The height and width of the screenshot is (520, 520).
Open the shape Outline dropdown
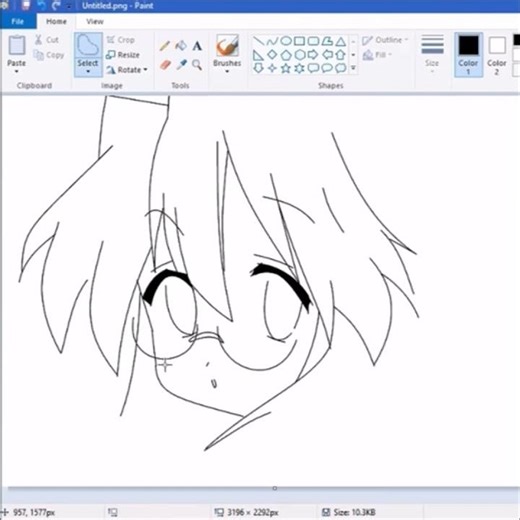(385, 40)
